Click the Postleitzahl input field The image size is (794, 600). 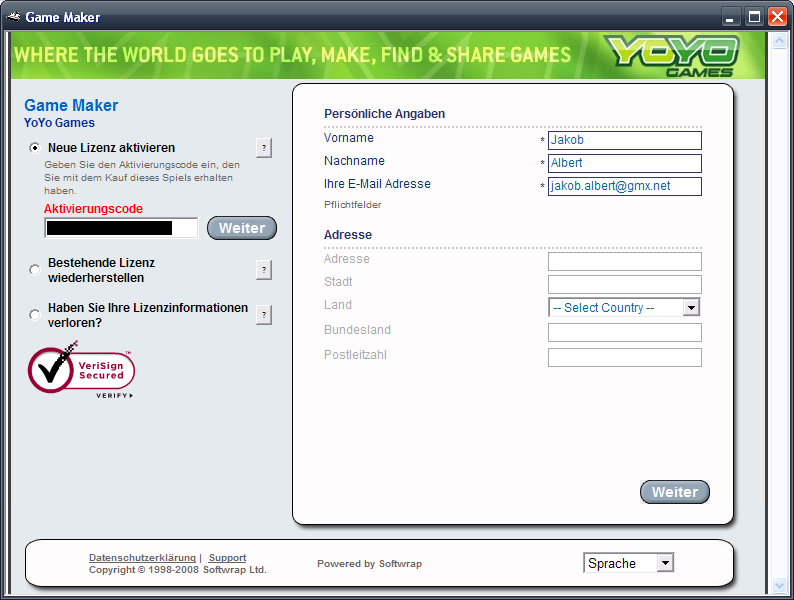[624, 357]
